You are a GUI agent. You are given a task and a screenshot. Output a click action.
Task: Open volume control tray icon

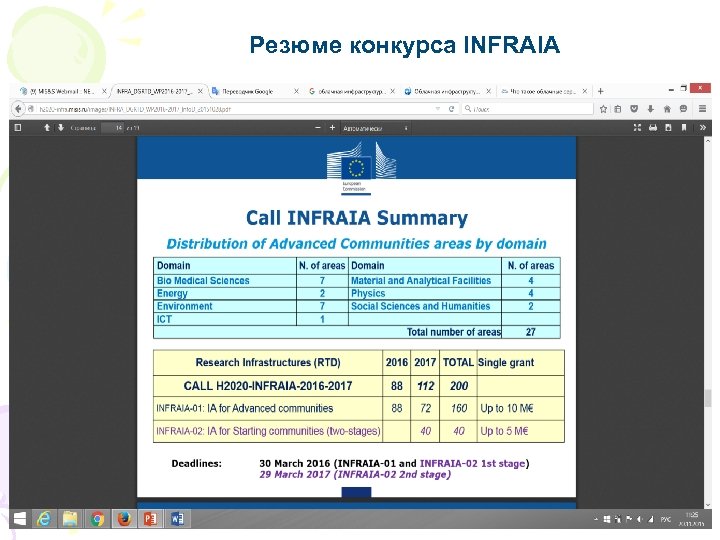pos(639,519)
